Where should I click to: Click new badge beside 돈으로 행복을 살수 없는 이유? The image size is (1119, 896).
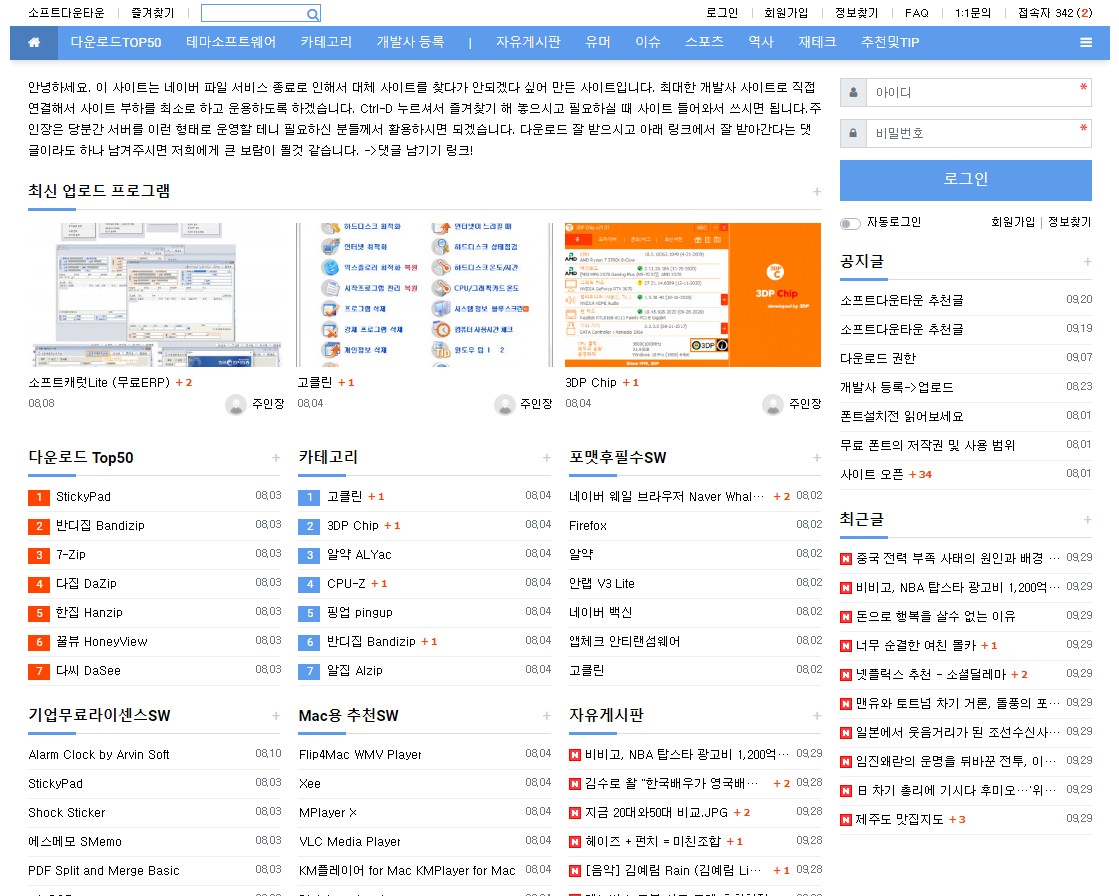[846, 617]
